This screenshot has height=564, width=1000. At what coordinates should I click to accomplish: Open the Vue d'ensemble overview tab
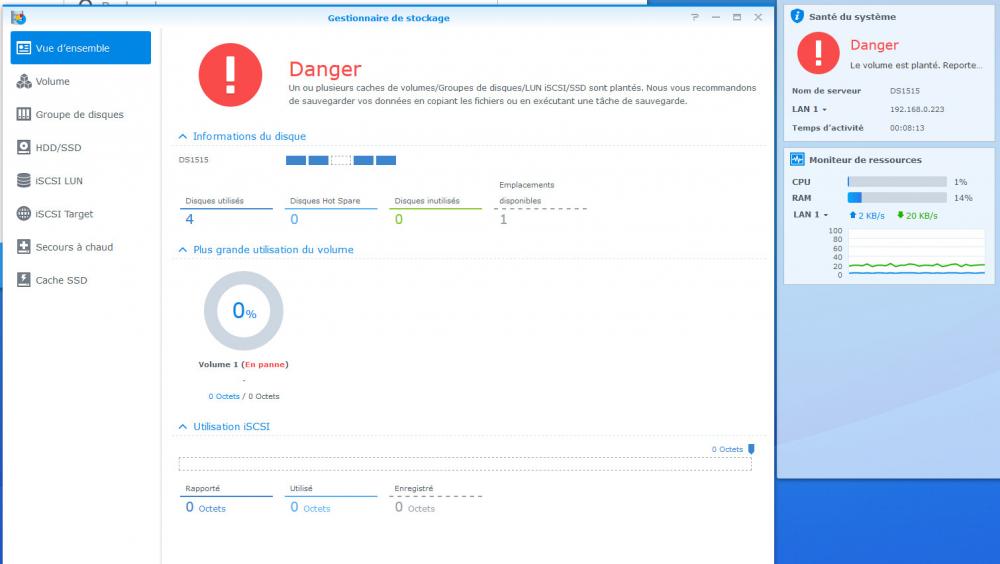point(80,48)
